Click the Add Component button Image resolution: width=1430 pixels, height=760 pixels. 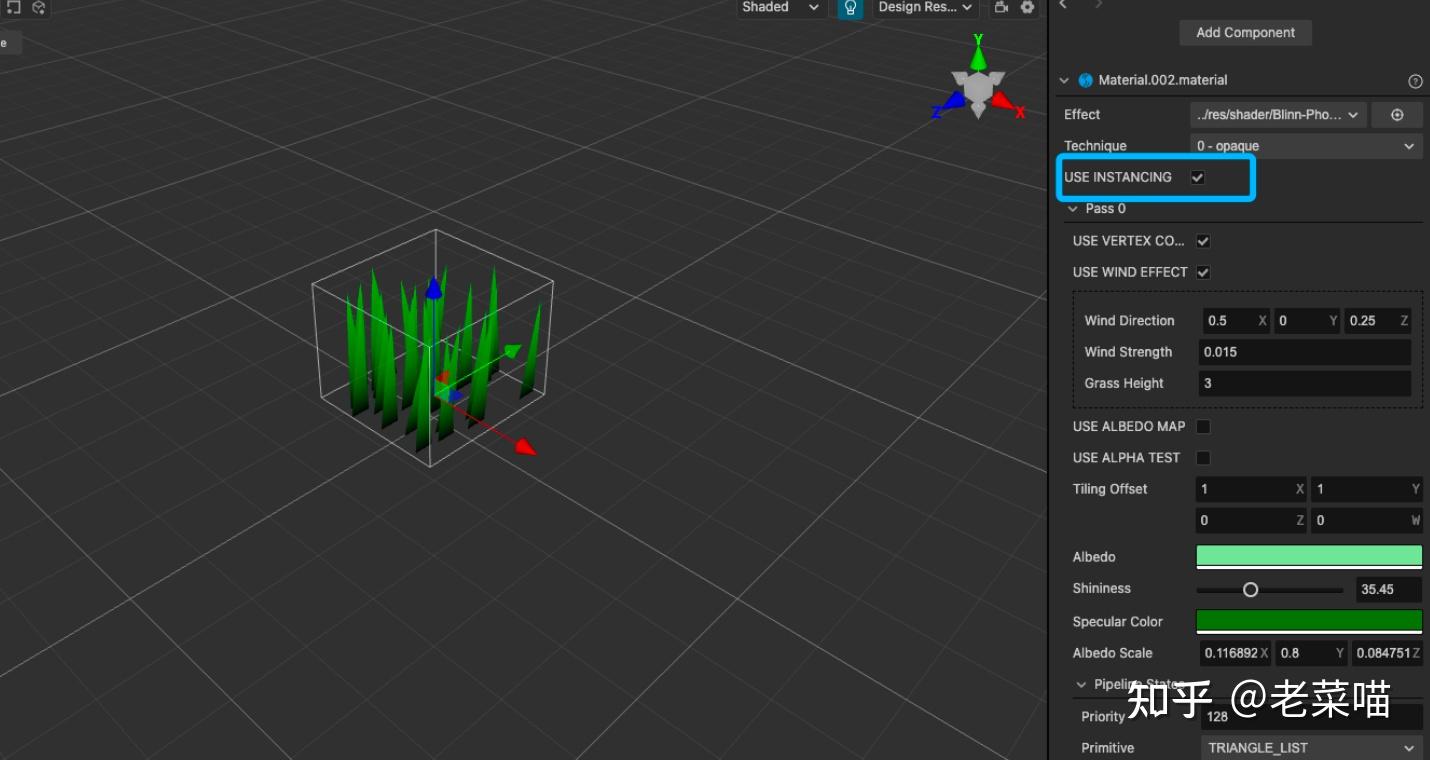[x=1245, y=32]
